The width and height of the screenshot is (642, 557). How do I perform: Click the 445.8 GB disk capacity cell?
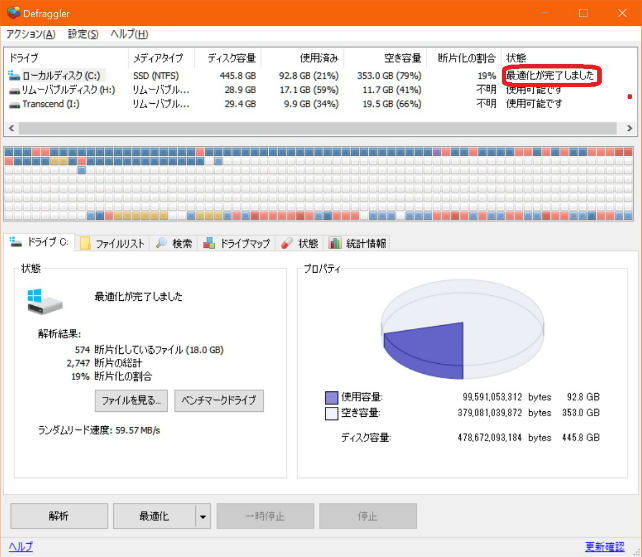tap(238, 76)
